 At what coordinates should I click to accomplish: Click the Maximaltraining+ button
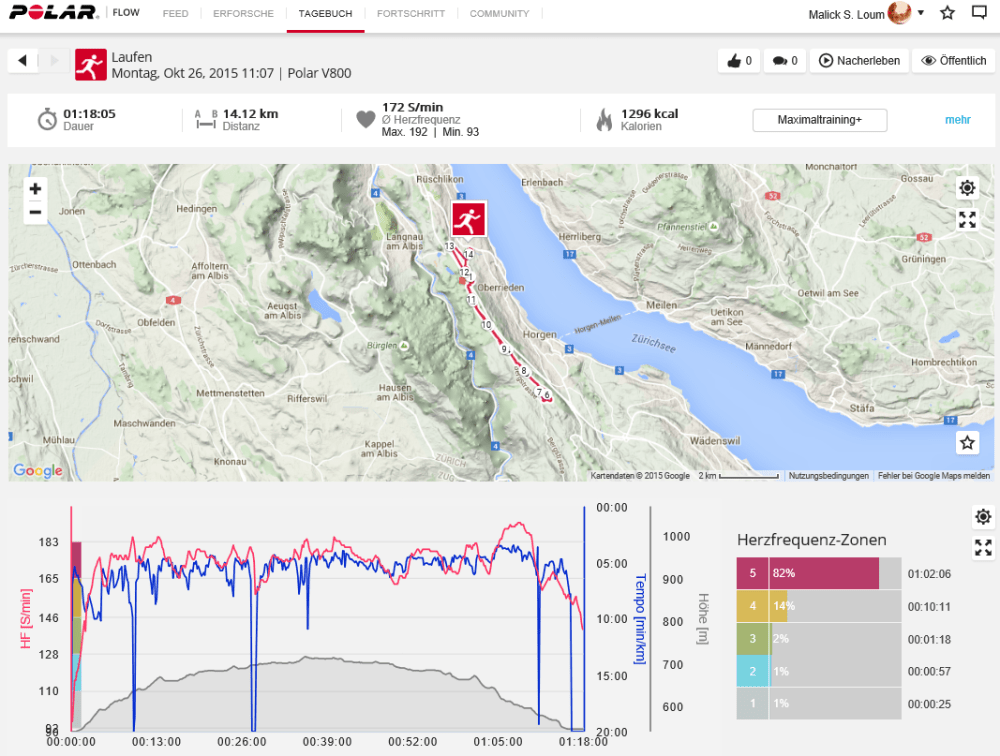[819, 120]
